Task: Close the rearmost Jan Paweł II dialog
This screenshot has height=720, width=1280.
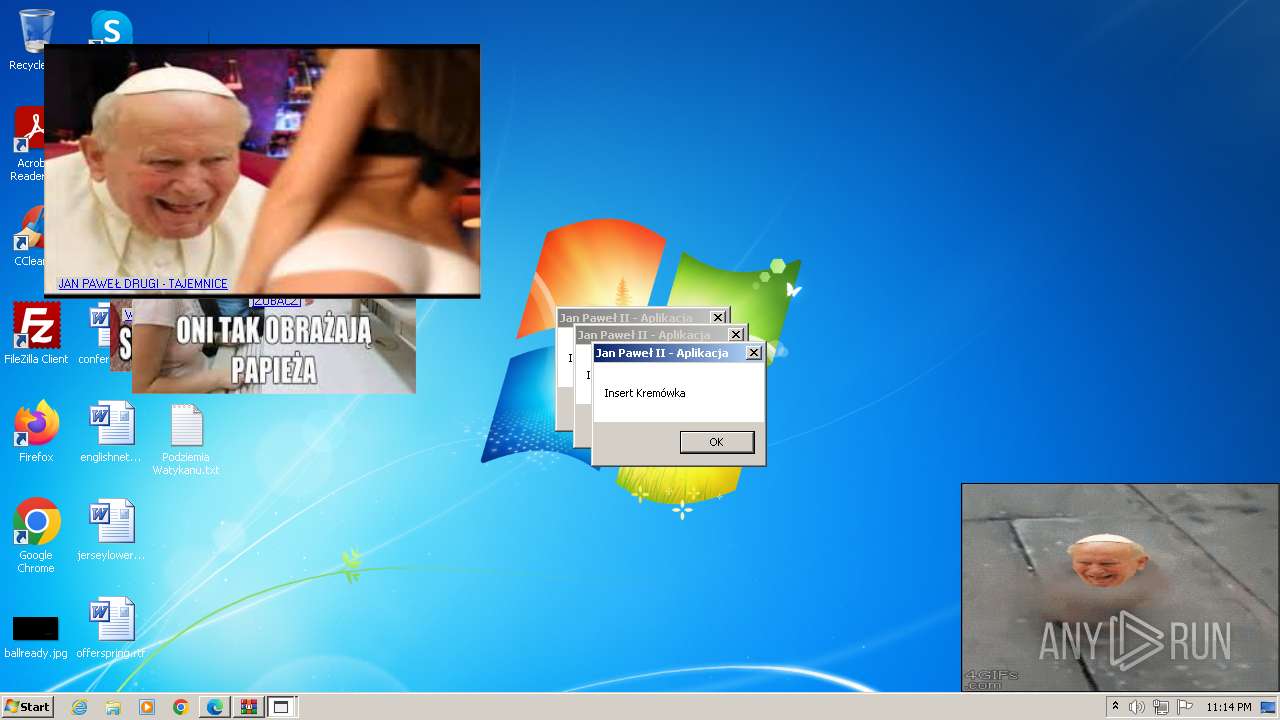Action: point(718,318)
